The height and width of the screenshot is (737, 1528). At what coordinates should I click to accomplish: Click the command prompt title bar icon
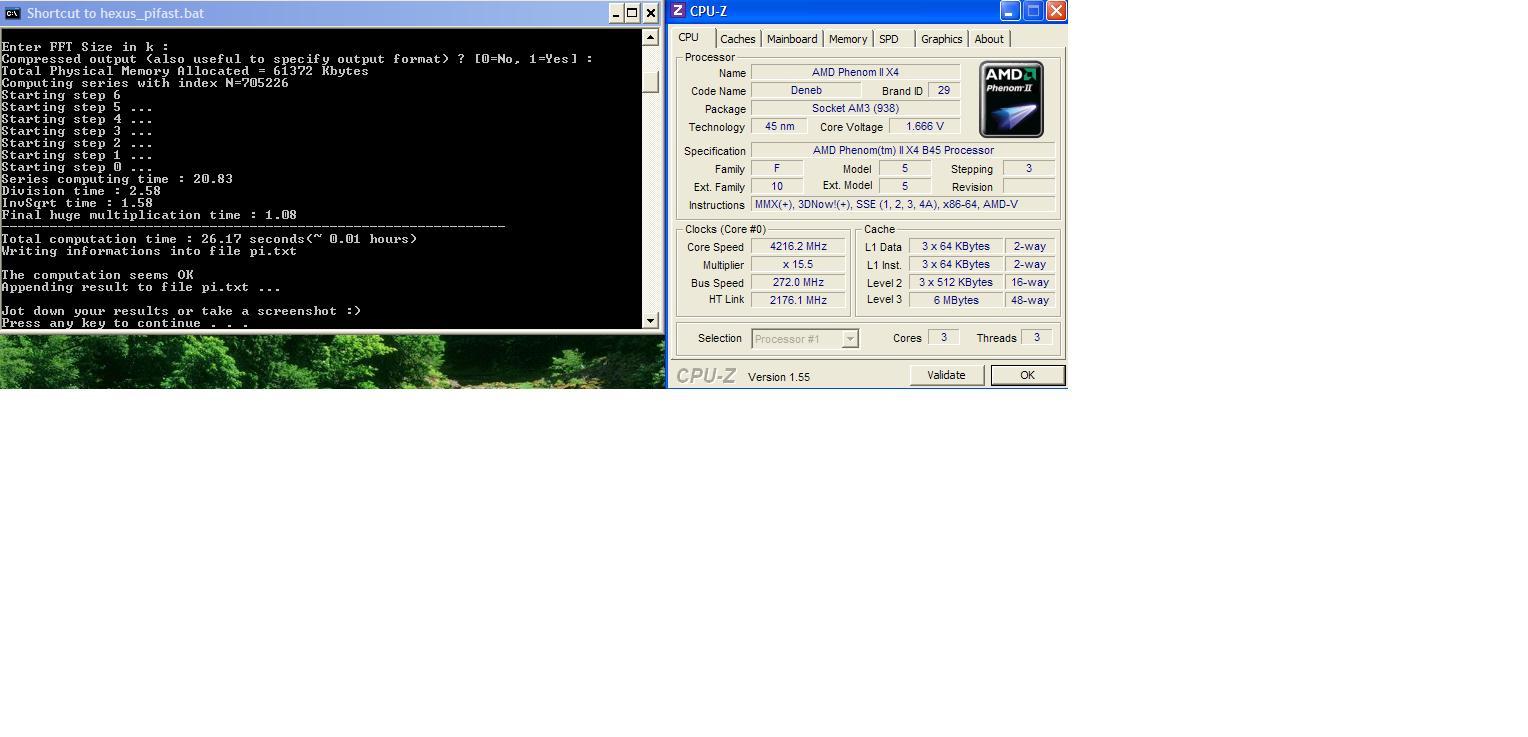(12, 13)
